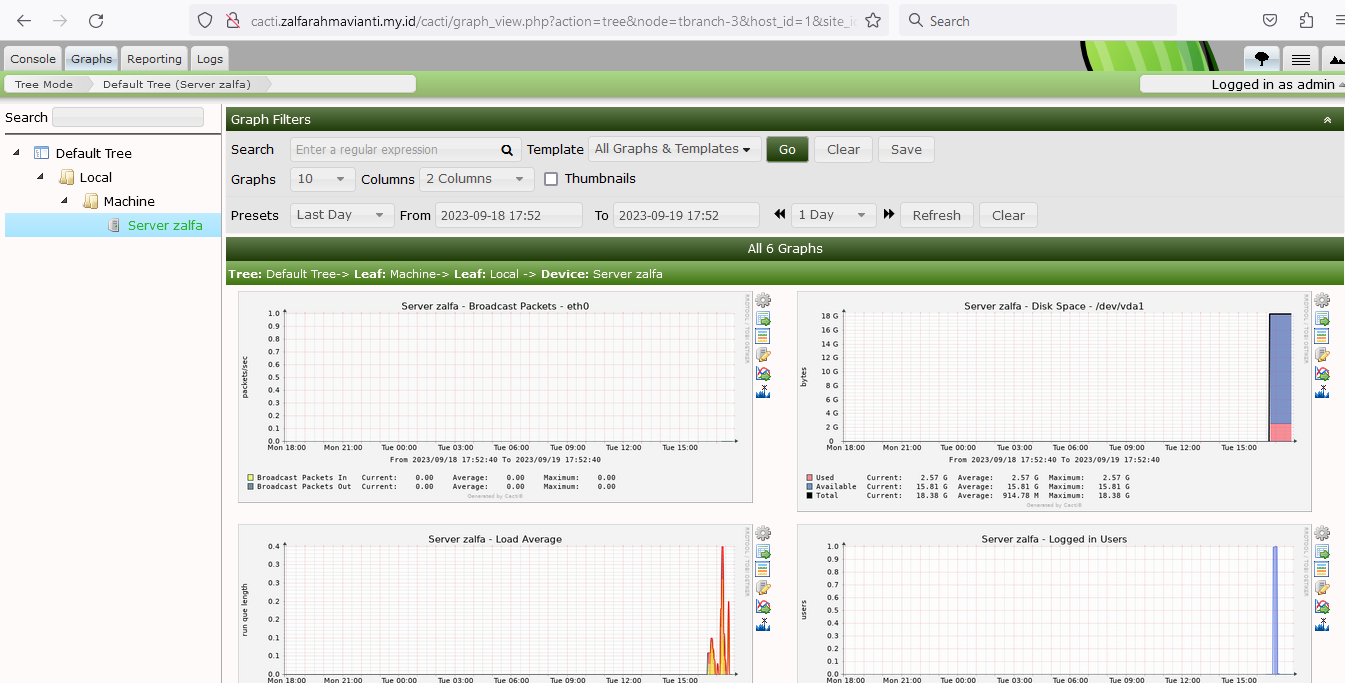Collapse the Machine branch arrow
The width and height of the screenshot is (1345, 683).
click(64, 201)
